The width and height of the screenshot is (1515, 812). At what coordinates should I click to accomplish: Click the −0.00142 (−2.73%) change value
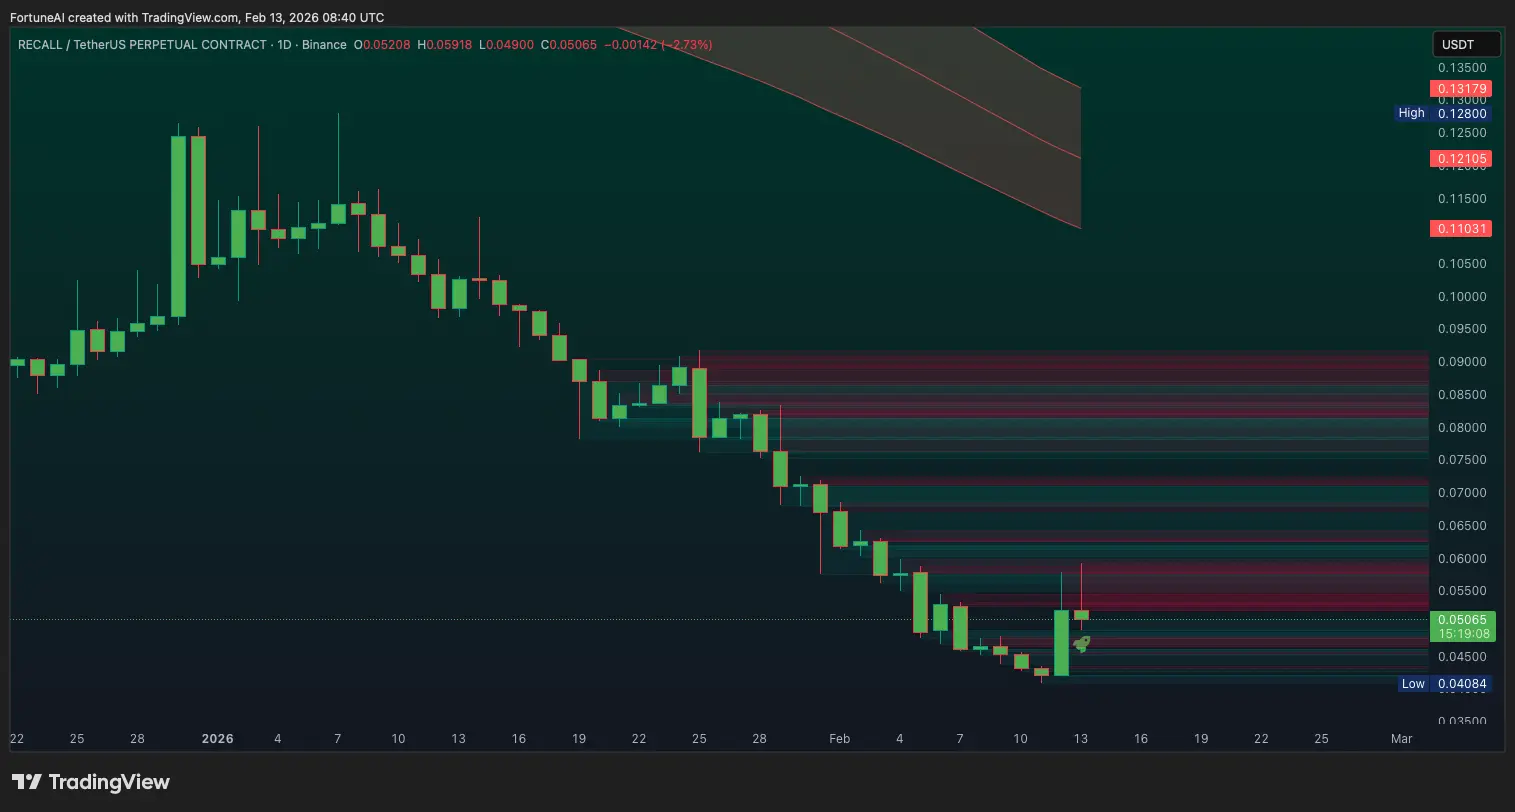pyautogui.click(x=658, y=45)
